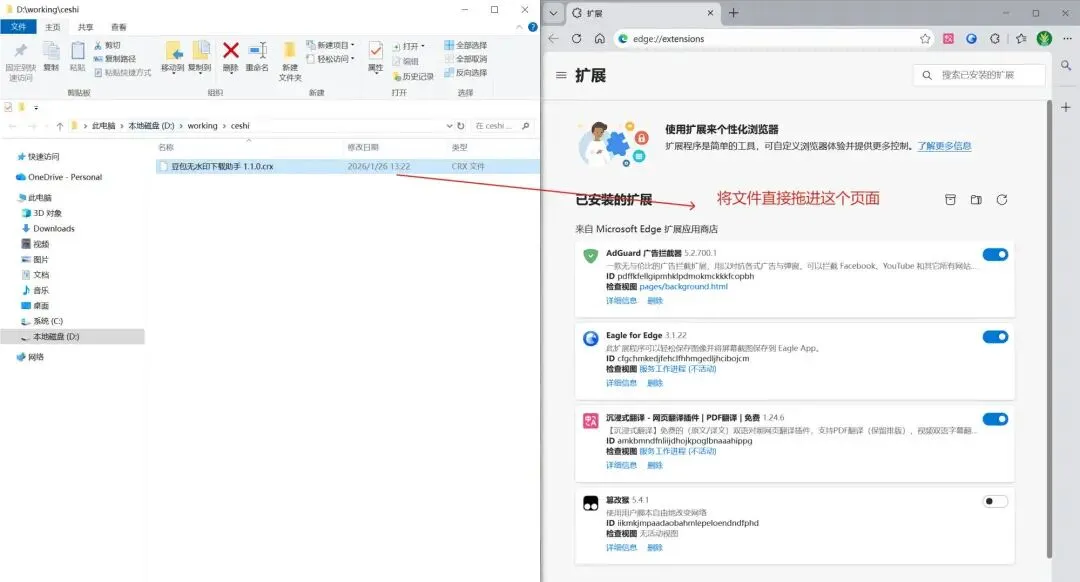Click Edge sidebar plus icon
Image resolution: width=1080 pixels, height=582 pixels.
coord(1066,107)
